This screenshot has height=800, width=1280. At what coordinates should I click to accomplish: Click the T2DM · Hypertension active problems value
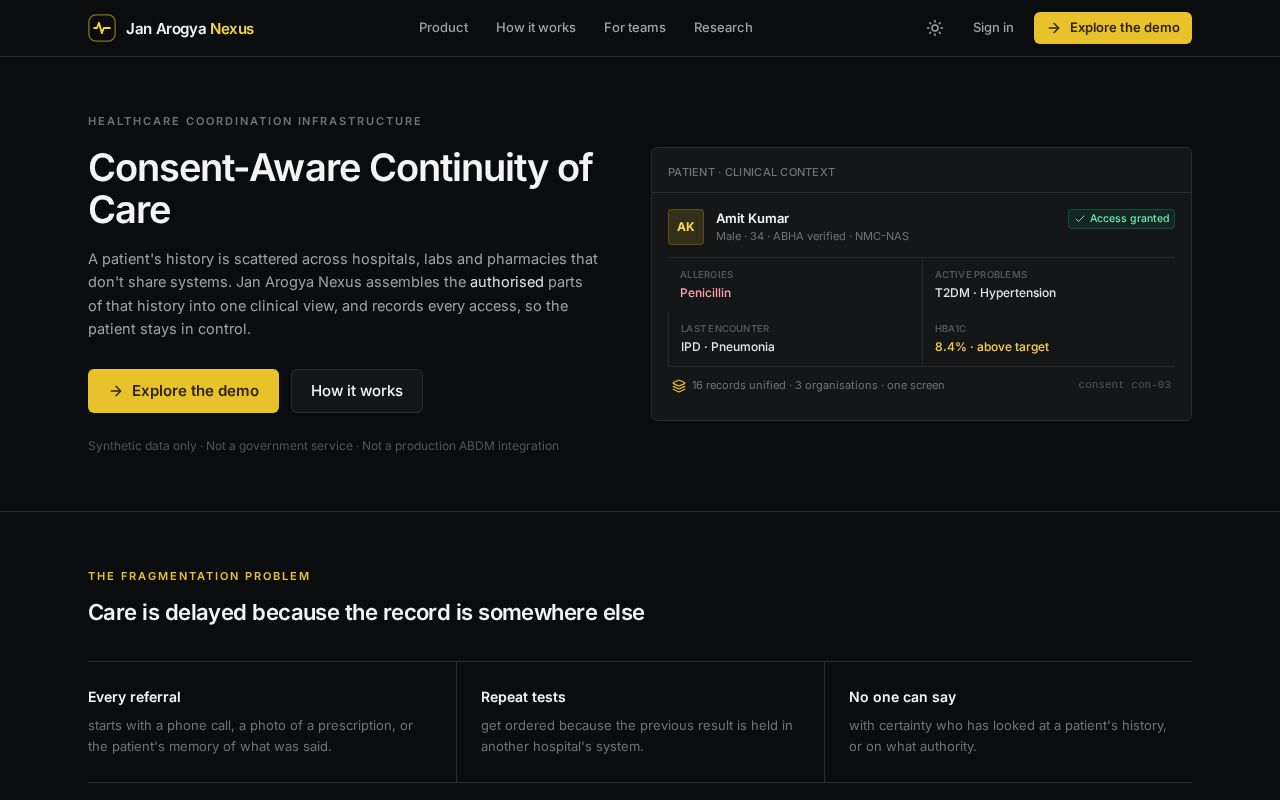995,293
